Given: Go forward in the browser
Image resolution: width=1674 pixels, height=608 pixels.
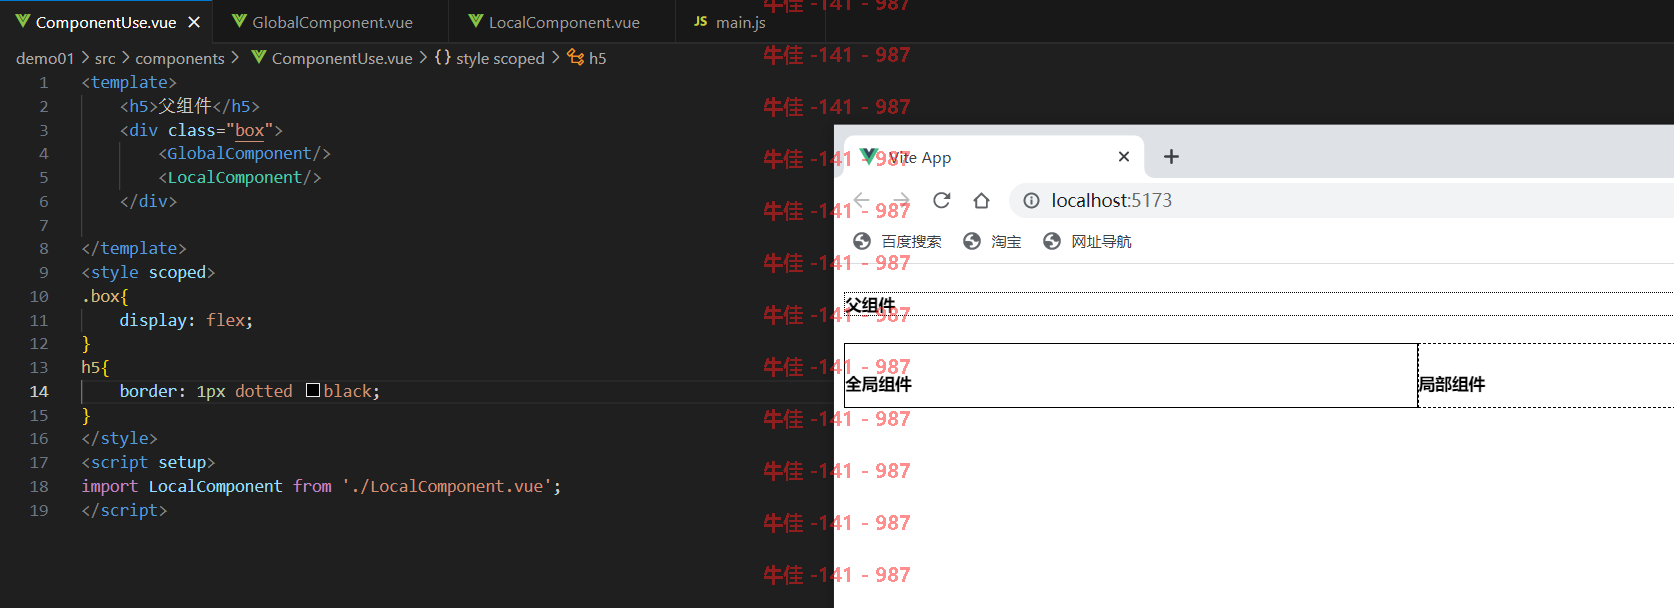Looking at the screenshot, I should pos(901,200).
